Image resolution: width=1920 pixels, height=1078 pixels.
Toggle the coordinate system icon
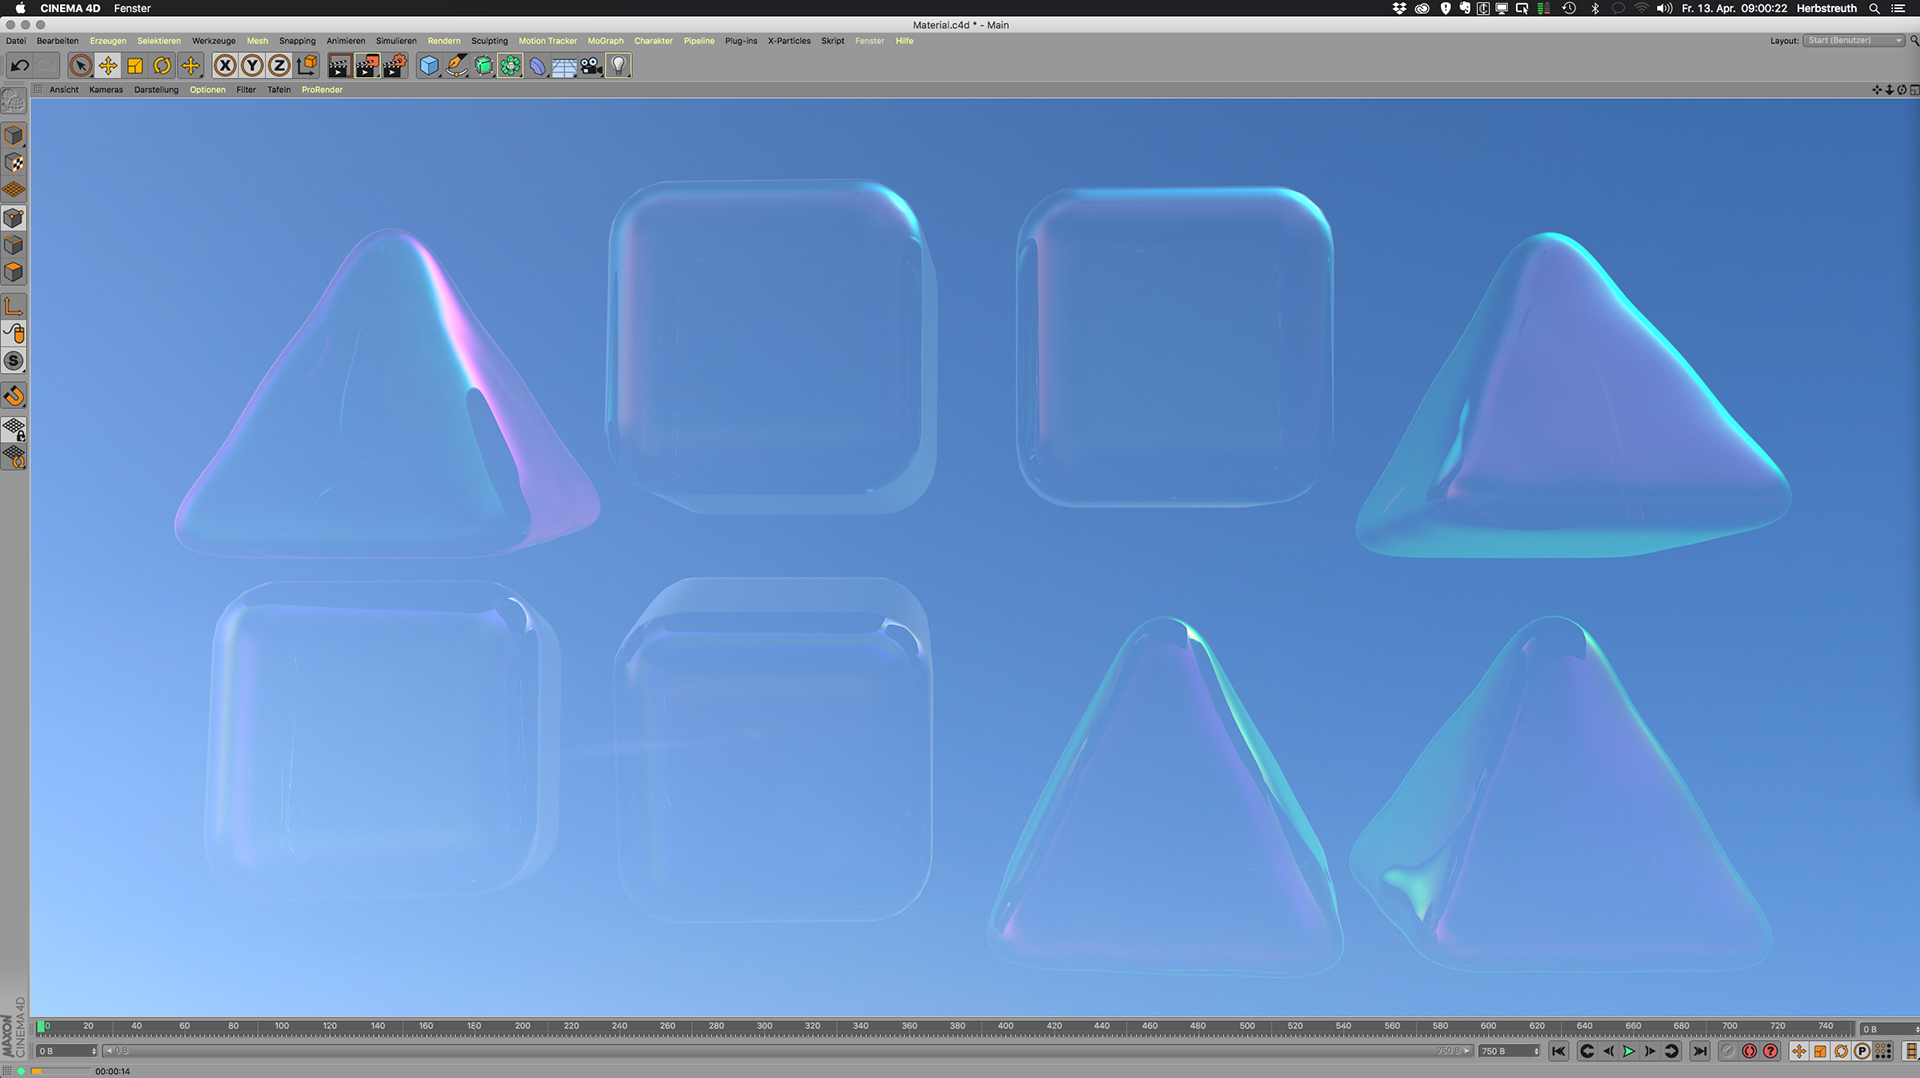(x=307, y=66)
